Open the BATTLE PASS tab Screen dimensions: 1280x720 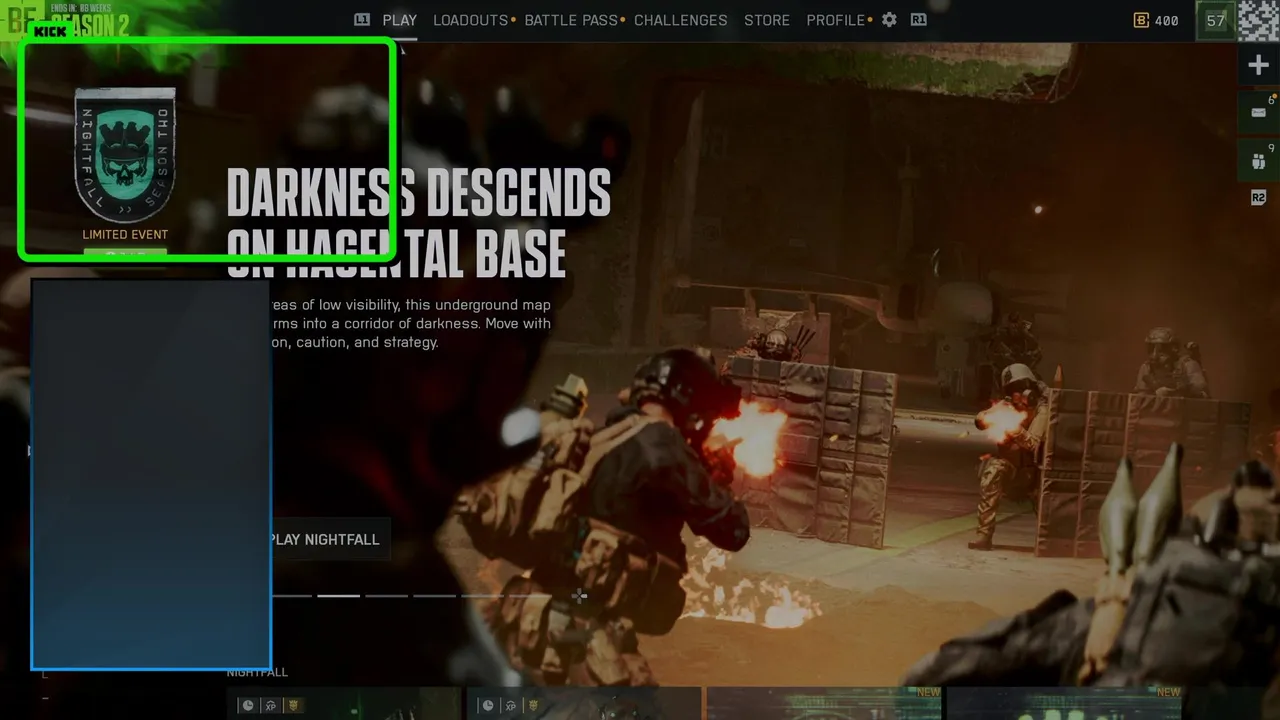(x=570, y=20)
